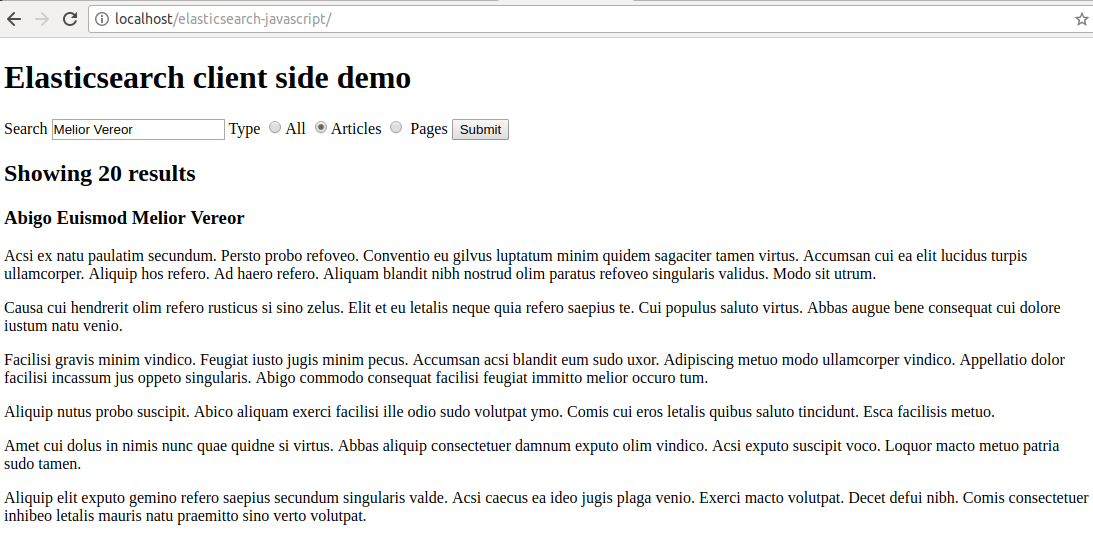Image resolution: width=1093 pixels, height=534 pixels.
Task: Click paragraph starting 'Facilisi gravis minim vindico'
Action: pos(535,369)
